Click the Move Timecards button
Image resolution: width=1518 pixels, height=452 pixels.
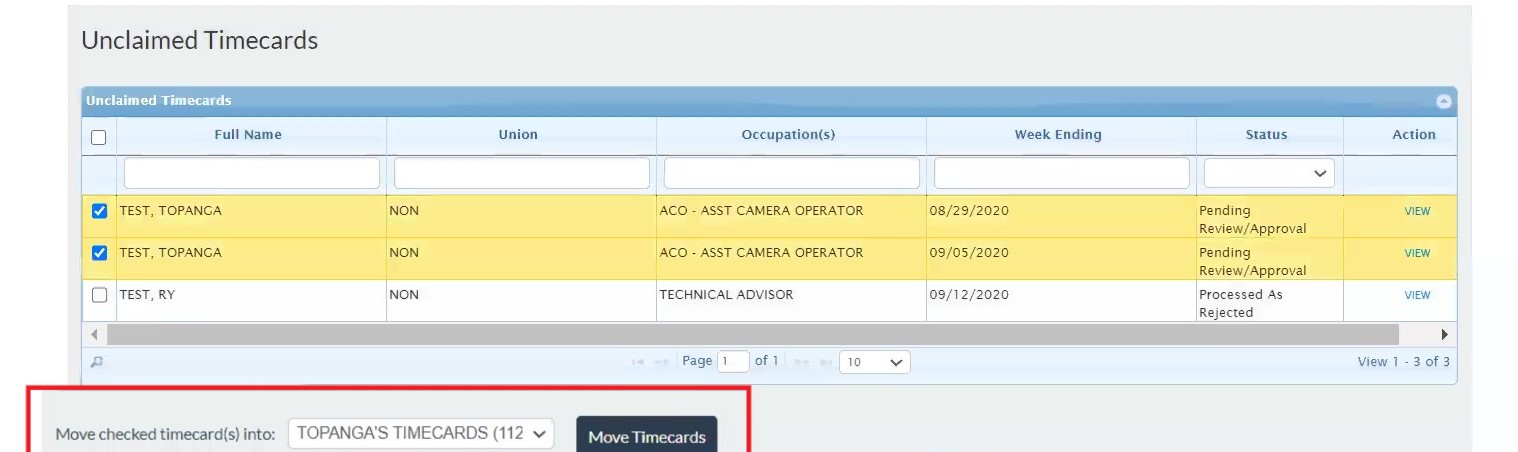click(x=647, y=436)
